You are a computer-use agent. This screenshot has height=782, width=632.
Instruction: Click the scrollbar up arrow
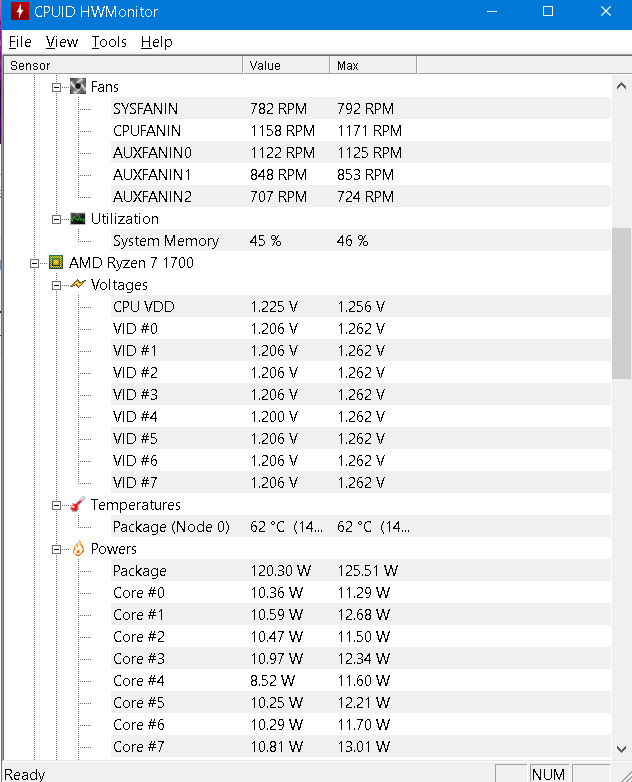621,86
